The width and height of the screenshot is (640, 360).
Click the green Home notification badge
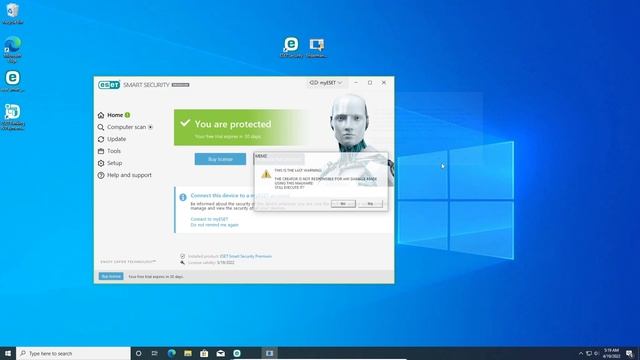pyautogui.click(x=127, y=115)
